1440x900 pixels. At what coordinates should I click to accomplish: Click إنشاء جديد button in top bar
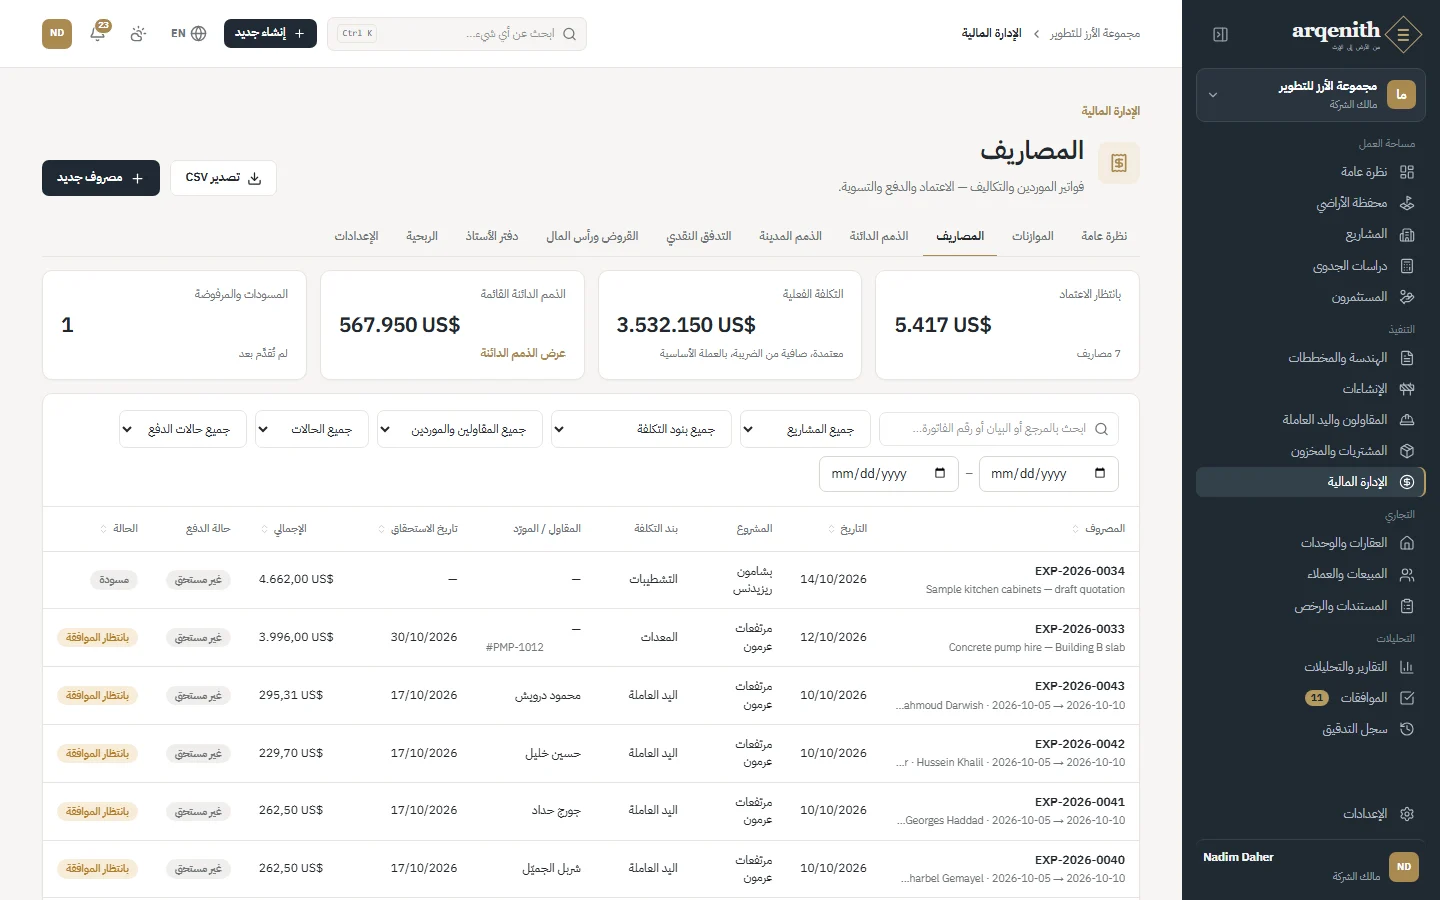270,33
